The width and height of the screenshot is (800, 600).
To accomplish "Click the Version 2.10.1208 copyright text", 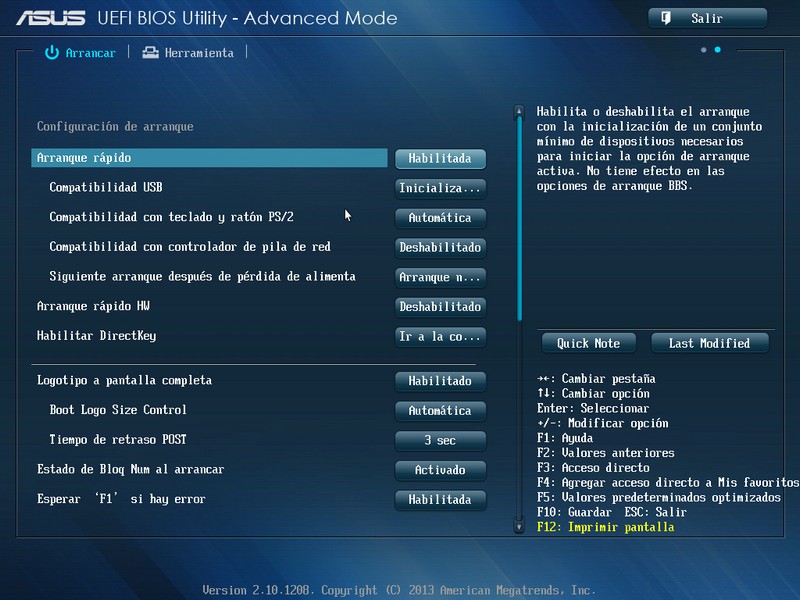I will pyautogui.click(x=399, y=590).
